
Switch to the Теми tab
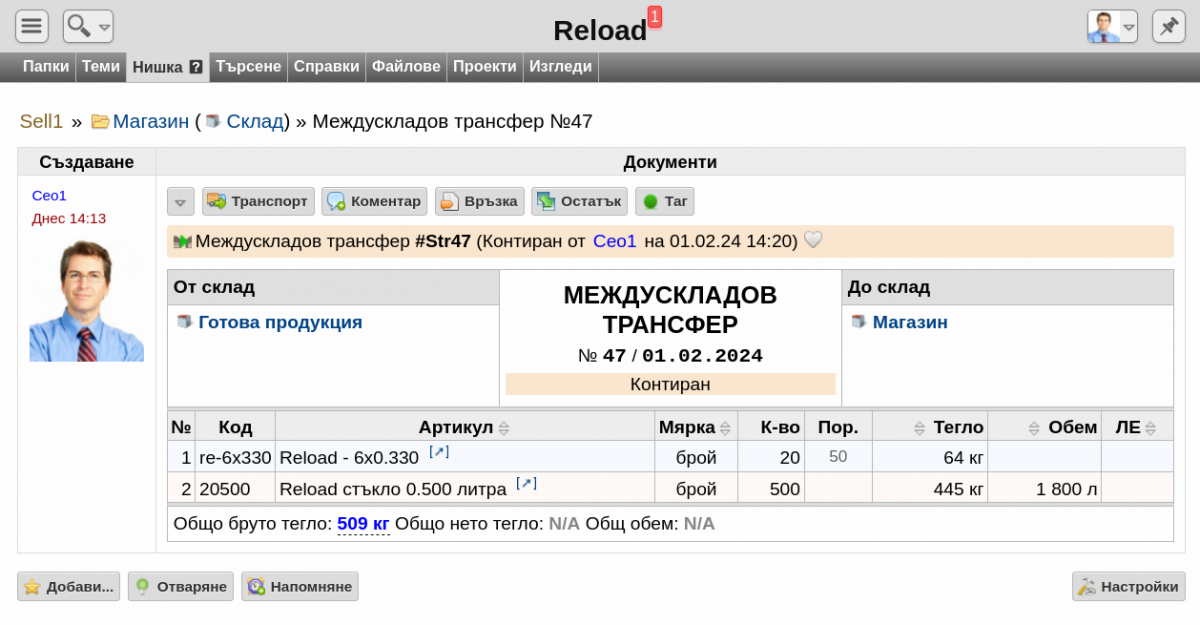101,67
